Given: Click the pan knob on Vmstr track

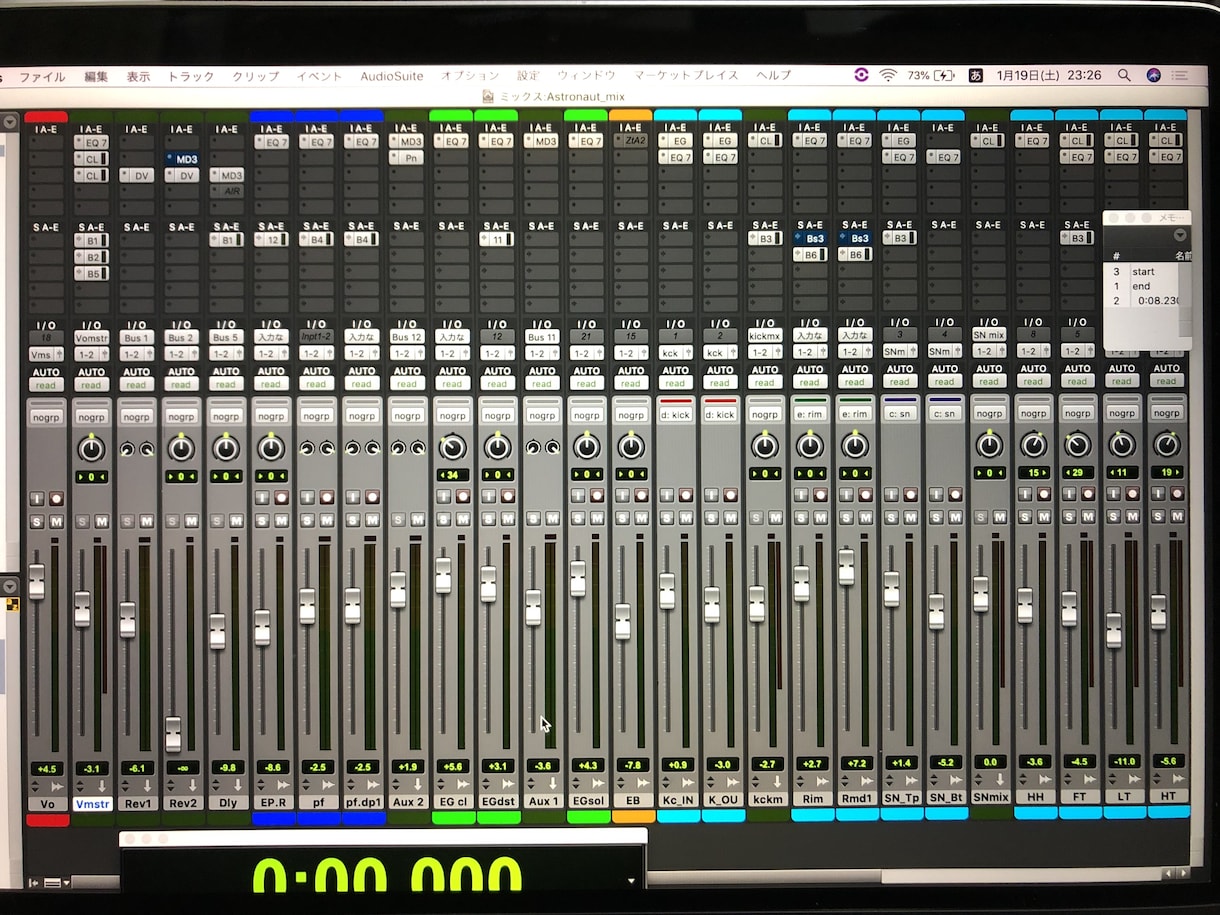Looking at the screenshot, I should coord(91,448).
